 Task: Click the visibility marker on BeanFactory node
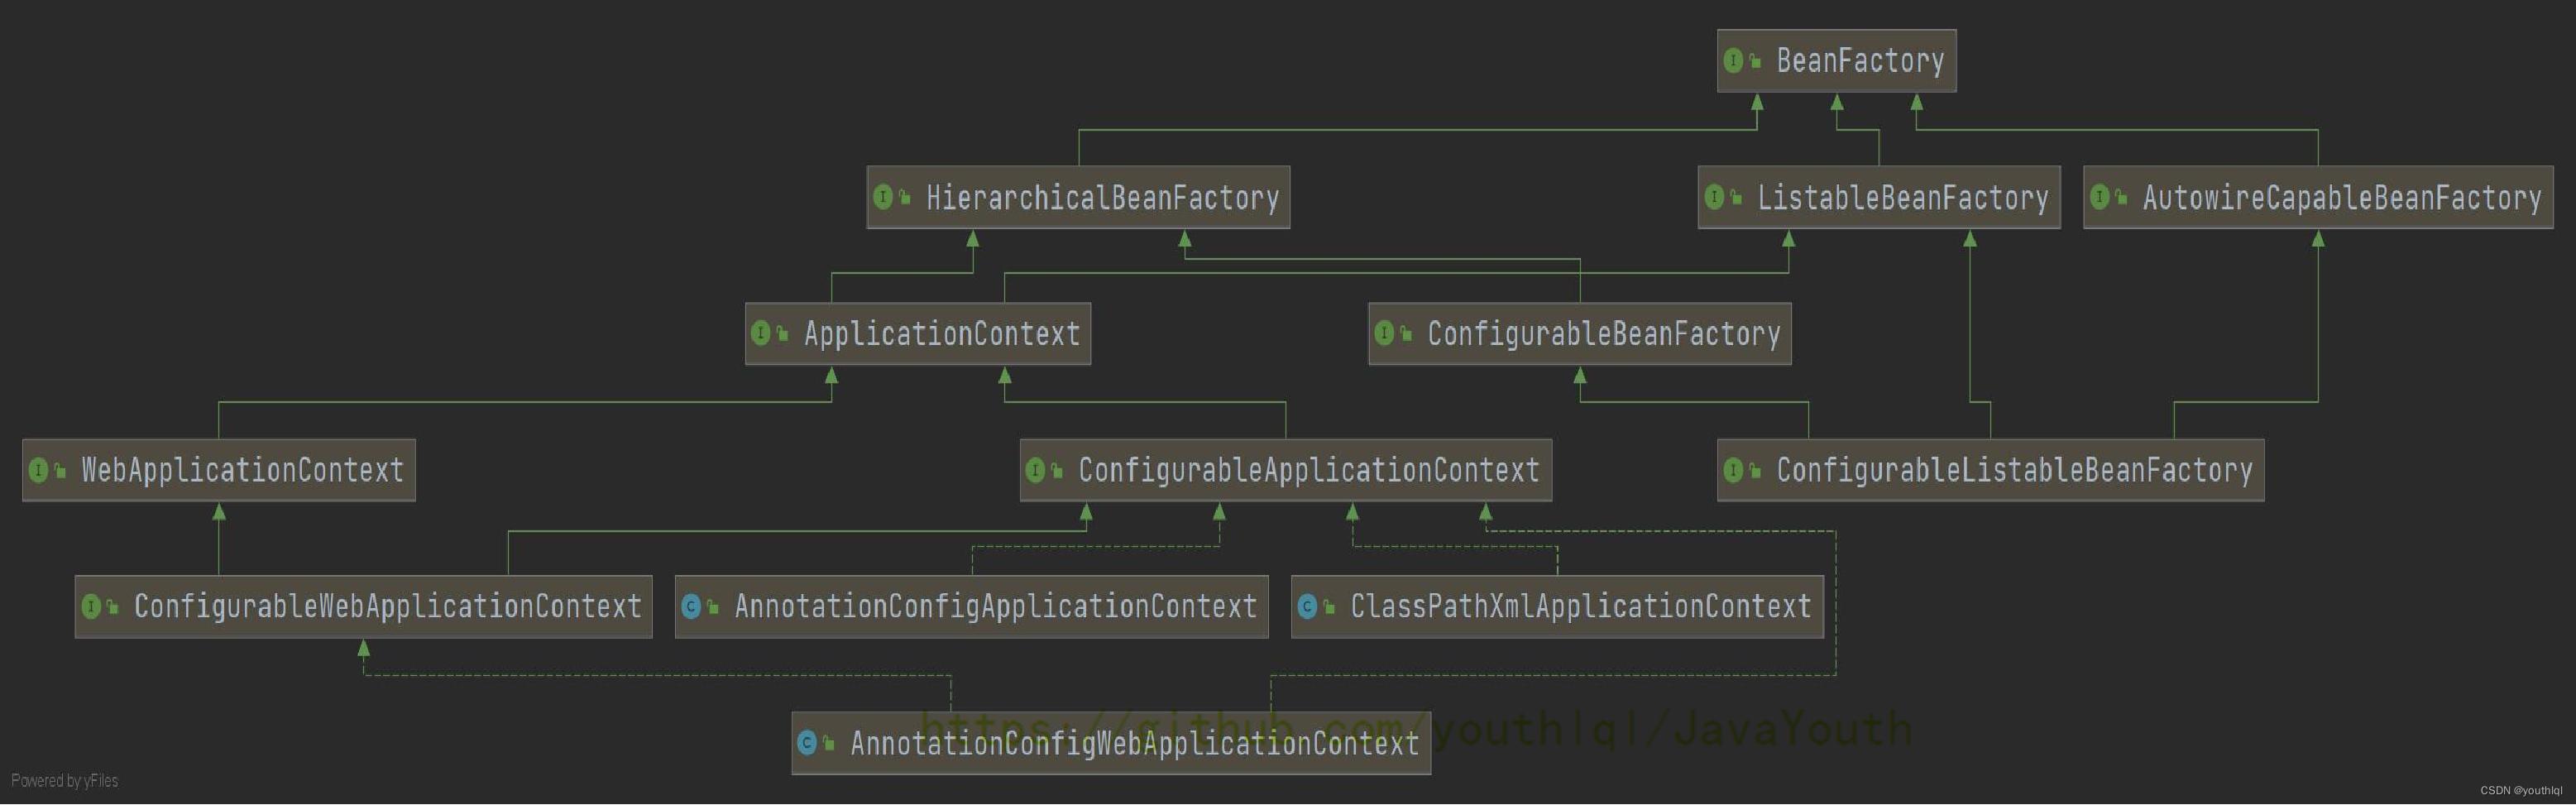pos(1755,62)
